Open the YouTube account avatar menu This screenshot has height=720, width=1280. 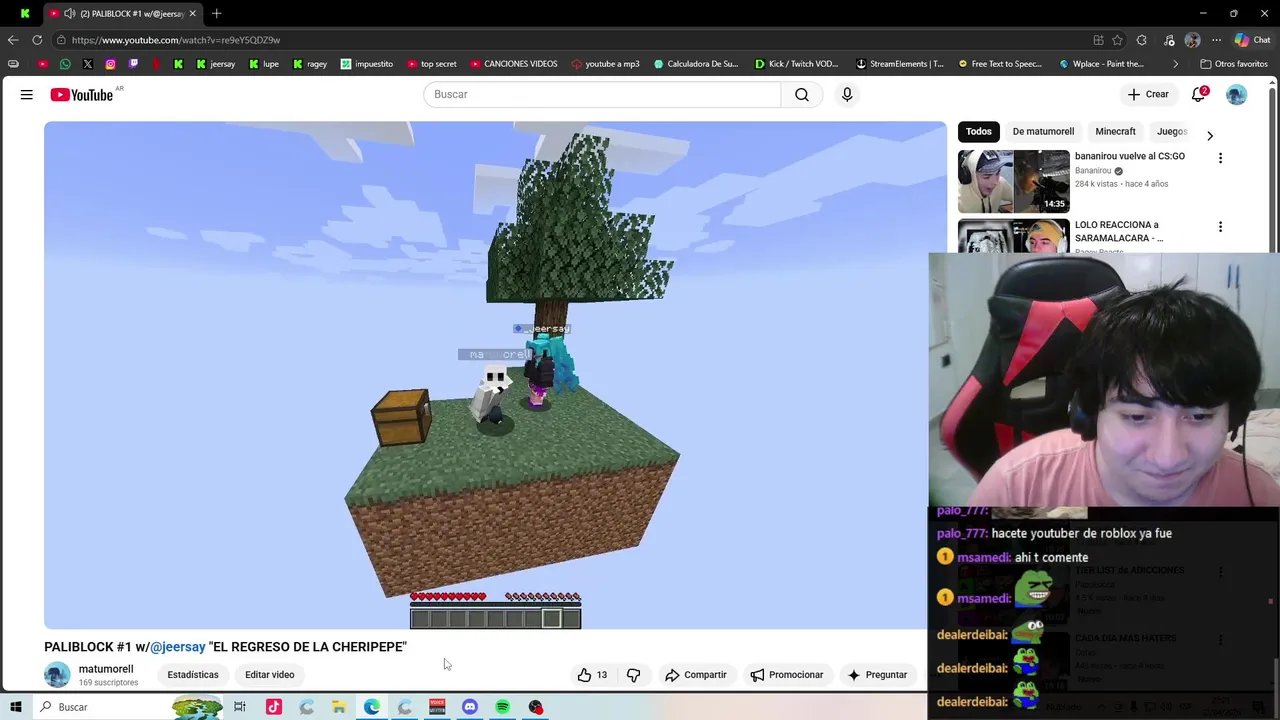[x=1237, y=94]
